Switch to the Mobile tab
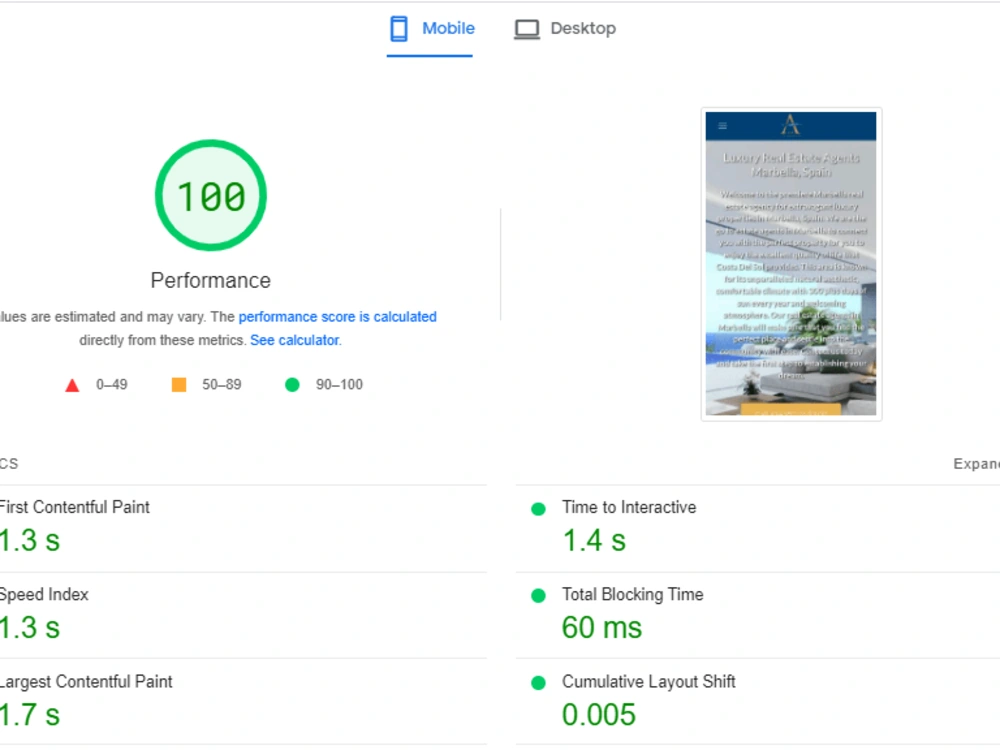The width and height of the screenshot is (1000, 750). (430, 29)
